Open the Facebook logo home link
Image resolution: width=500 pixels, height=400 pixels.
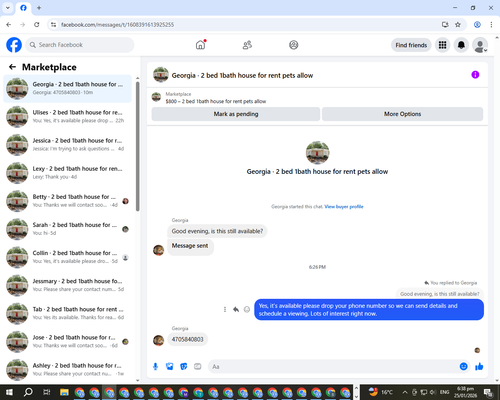coord(14,45)
